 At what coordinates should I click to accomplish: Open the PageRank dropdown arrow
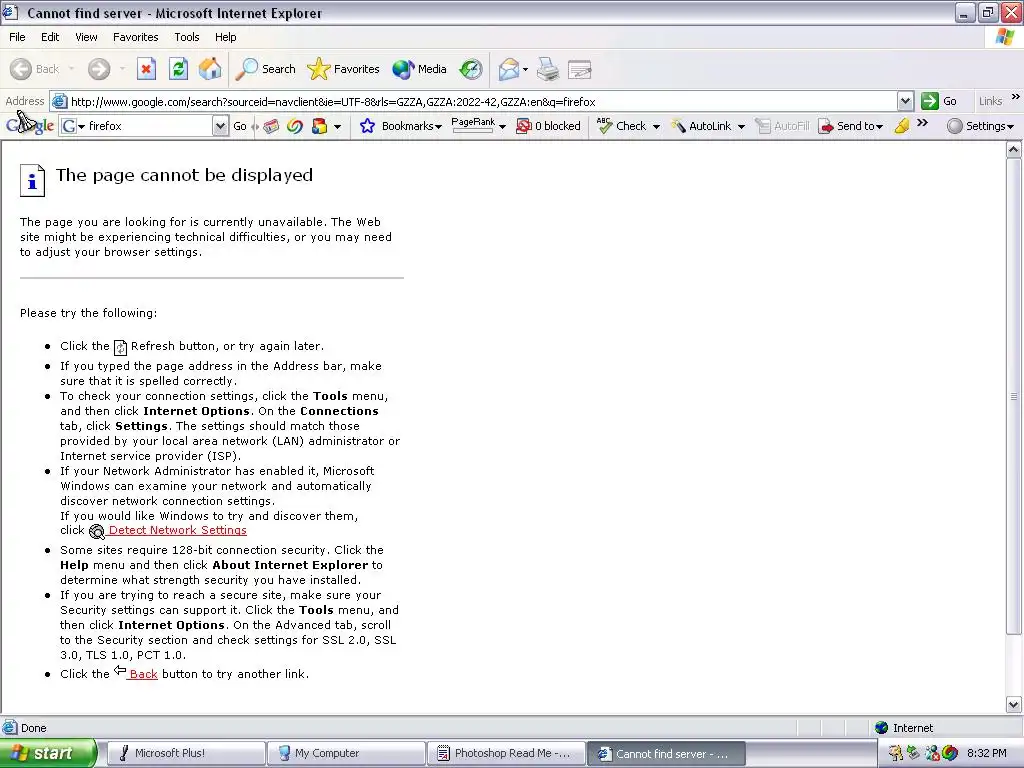coord(502,127)
